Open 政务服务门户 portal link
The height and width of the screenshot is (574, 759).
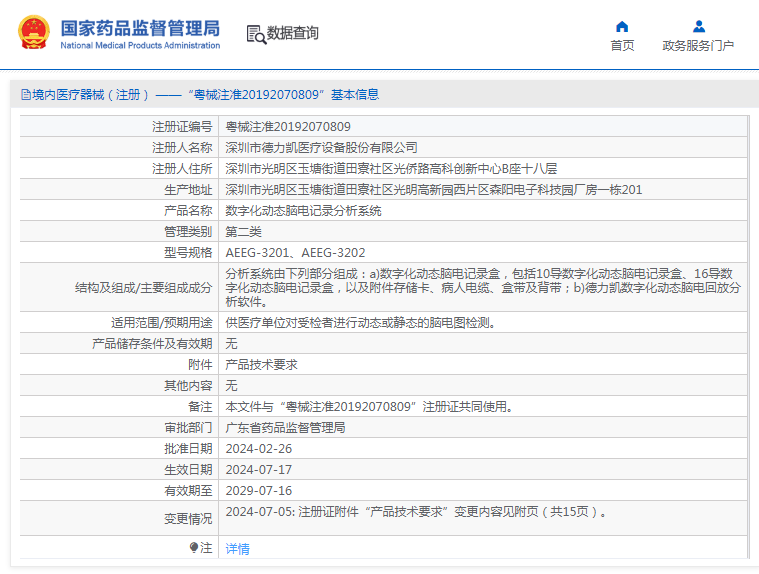[x=698, y=45]
